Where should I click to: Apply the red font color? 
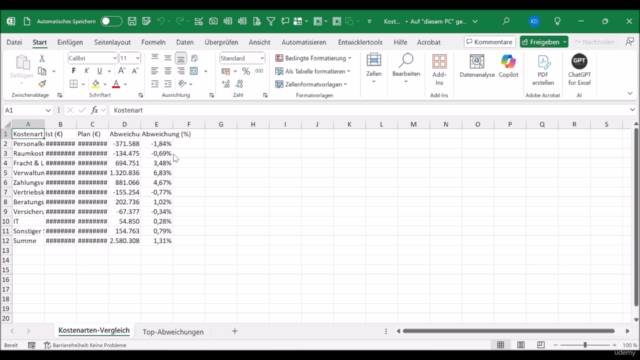tap(116, 84)
